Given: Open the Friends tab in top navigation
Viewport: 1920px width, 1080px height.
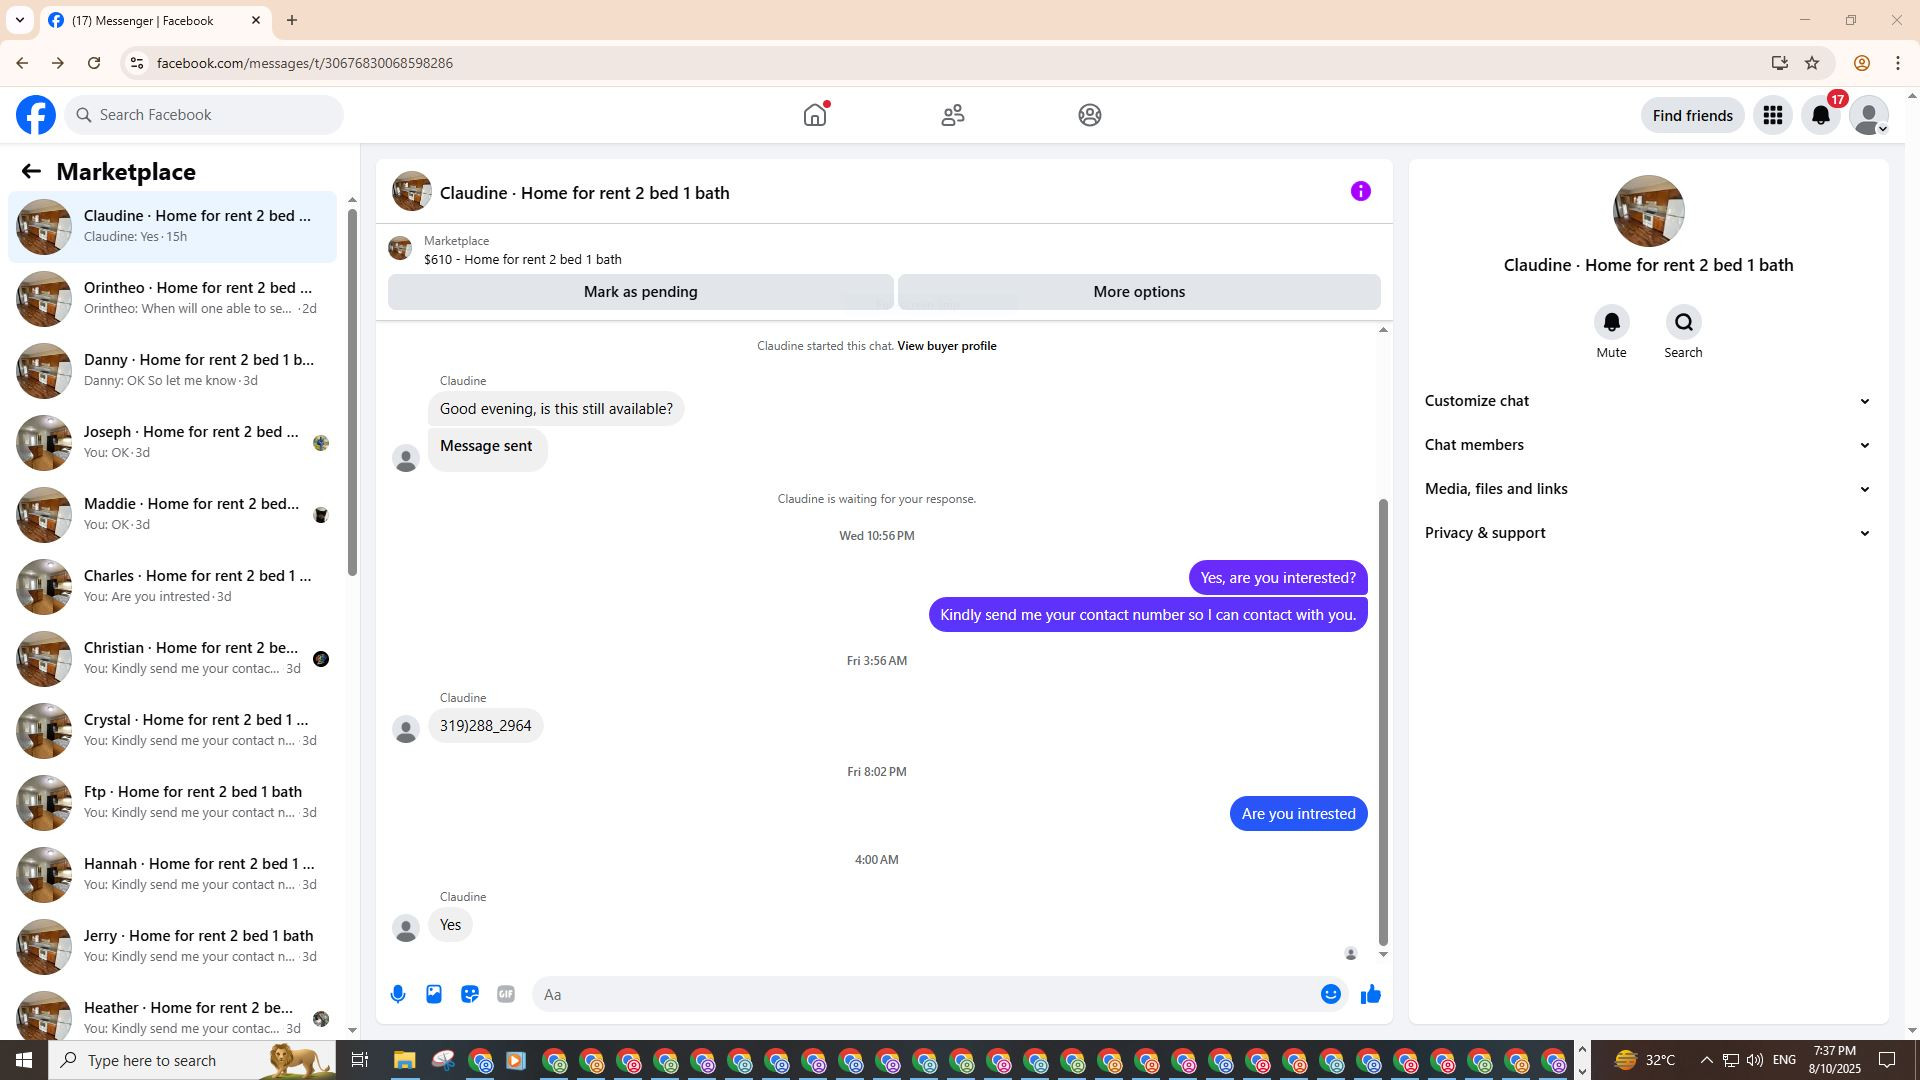Looking at the screenshot, I should 952,116.
